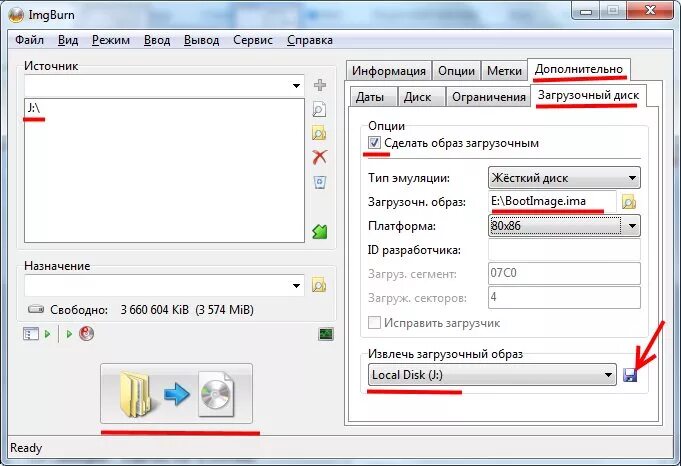This screenshot has height=466, width=681.
Task: Click the 'ID разработчика' input field
Action: pos(564,249)
